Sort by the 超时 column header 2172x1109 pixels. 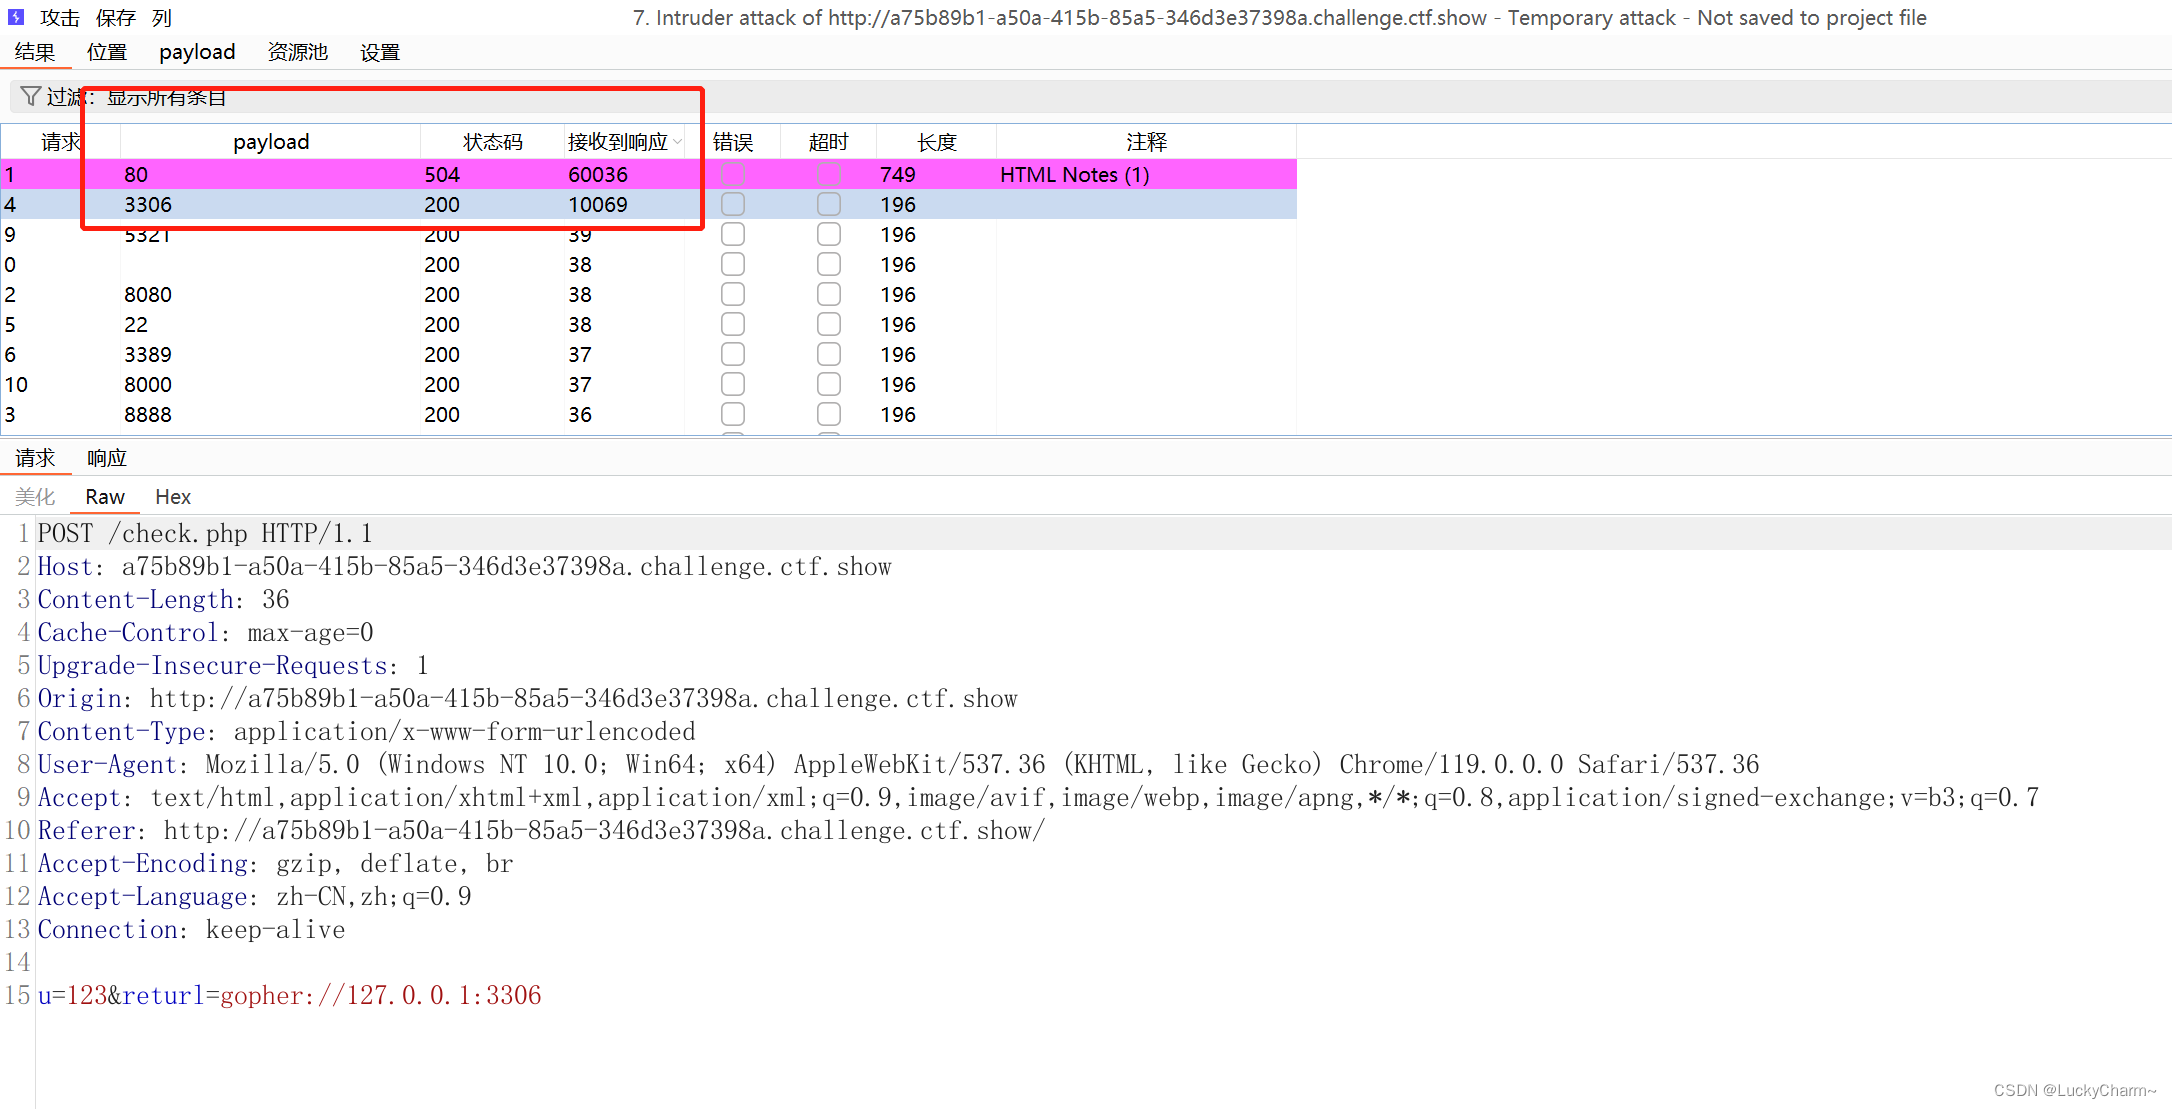tap(828, 142)
